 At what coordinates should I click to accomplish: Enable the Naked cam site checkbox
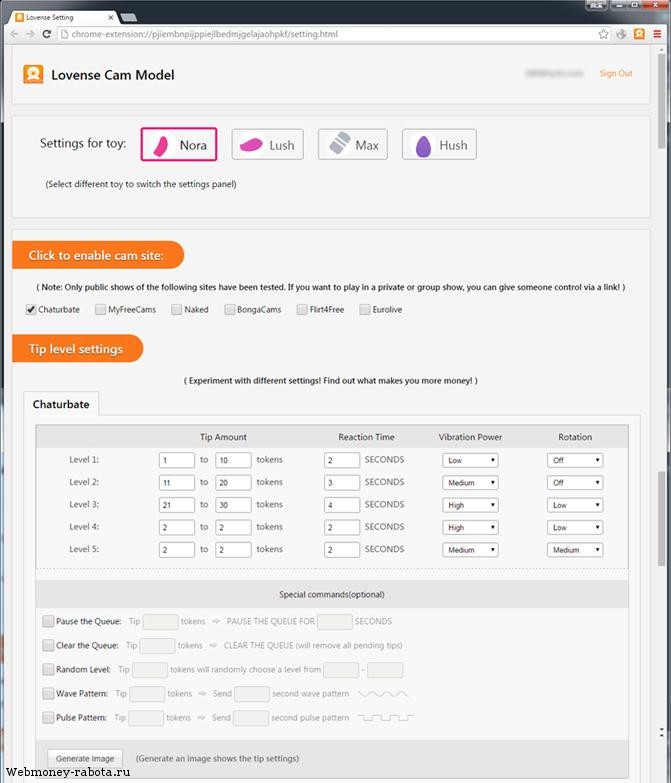[x=176, y=310]
